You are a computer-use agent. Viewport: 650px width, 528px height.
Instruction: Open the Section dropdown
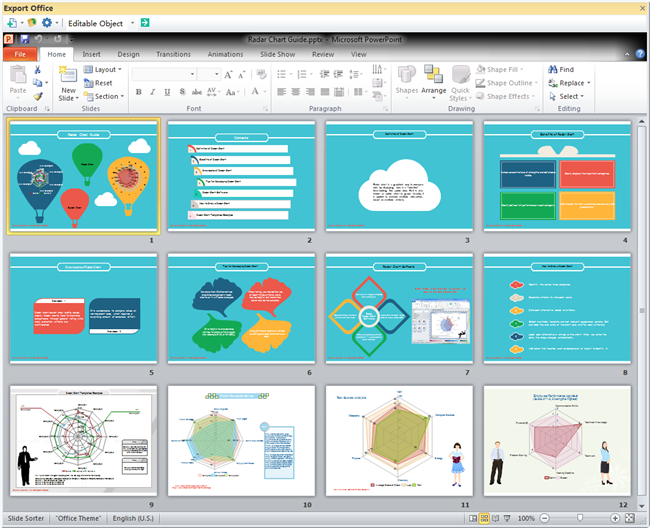pos(104,96)
